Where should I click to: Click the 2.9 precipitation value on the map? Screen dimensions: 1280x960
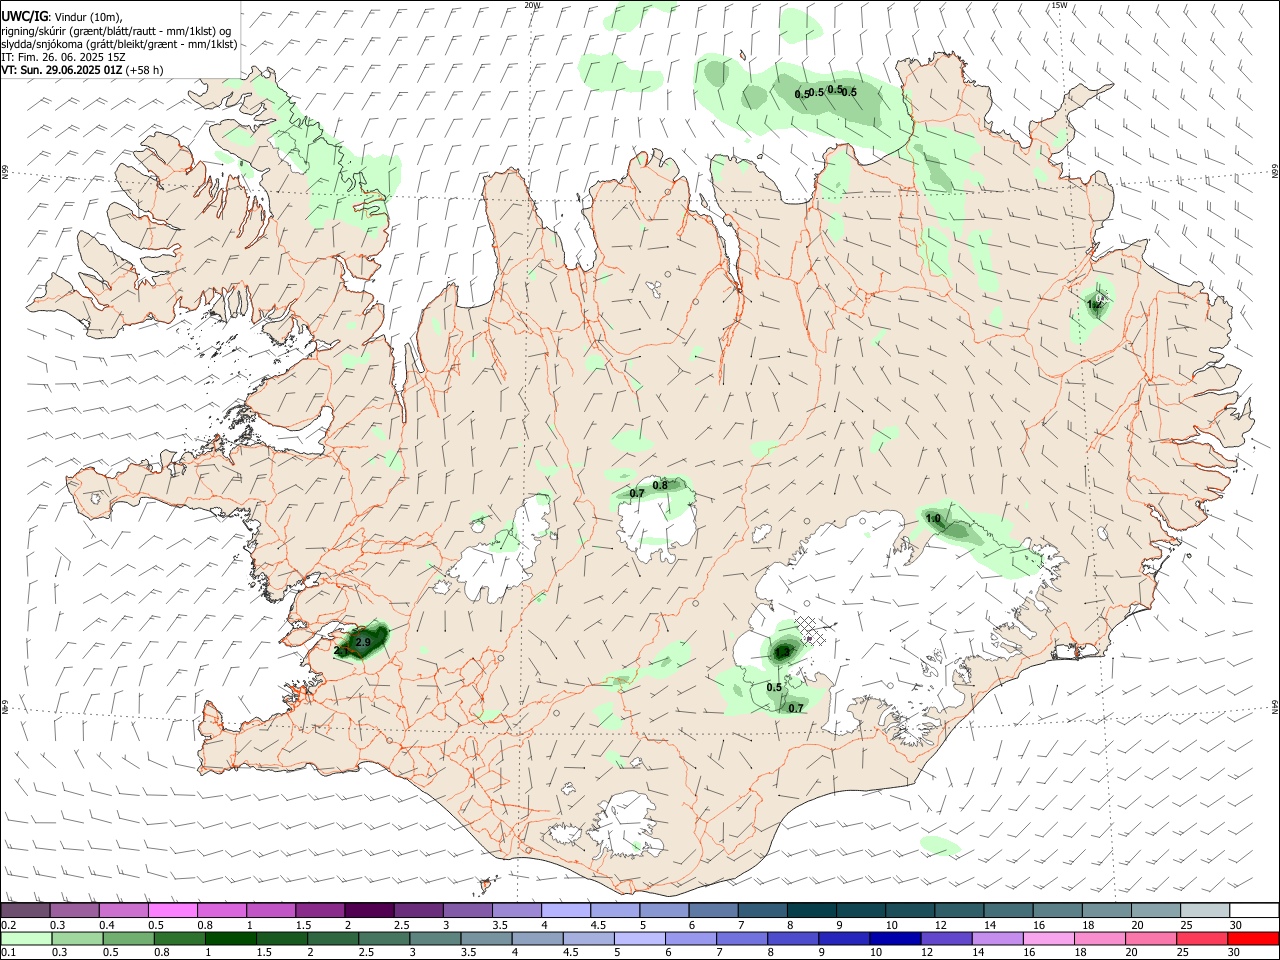(x=363, y=642)
